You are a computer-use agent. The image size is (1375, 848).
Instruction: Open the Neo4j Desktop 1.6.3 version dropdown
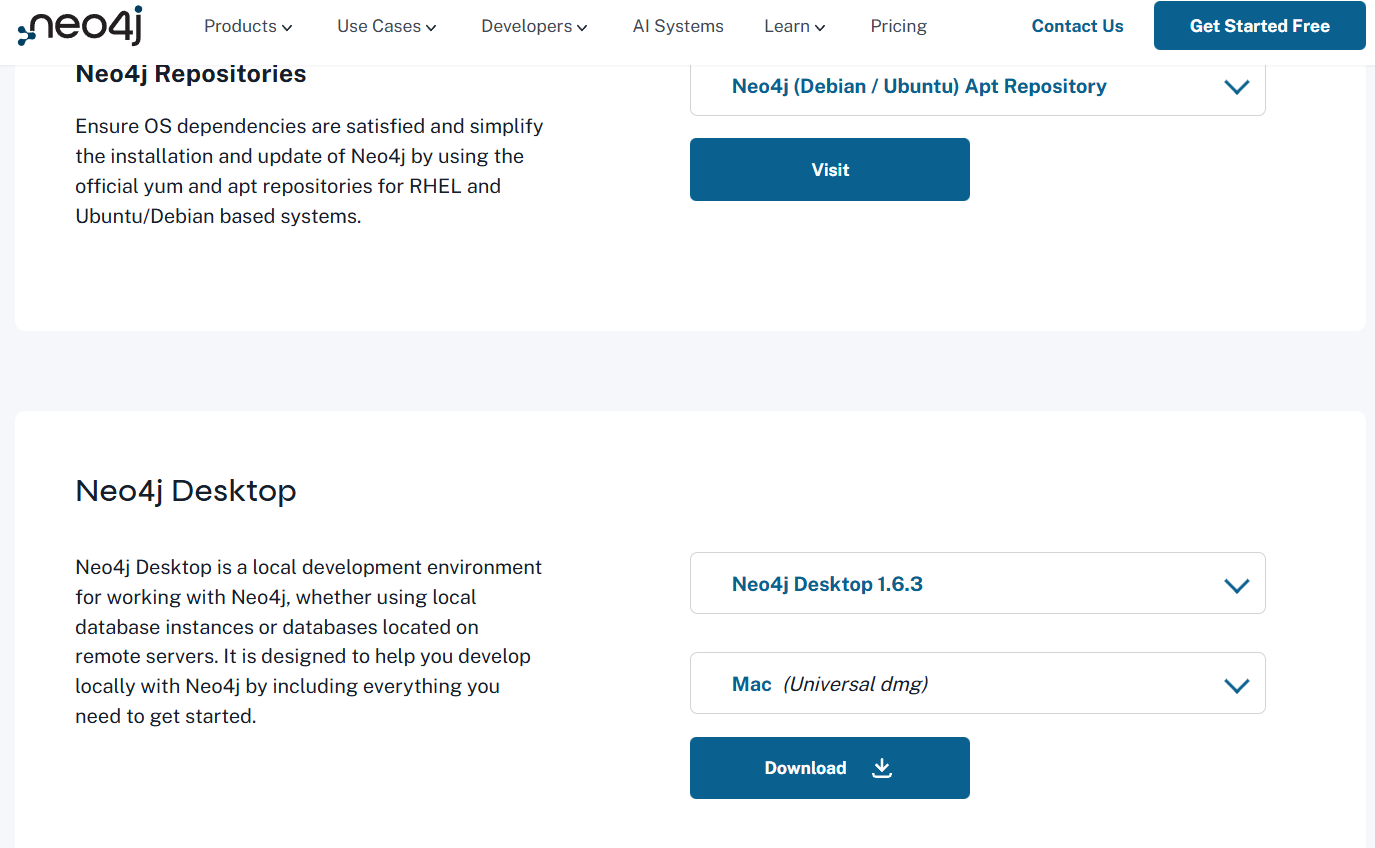977,584
